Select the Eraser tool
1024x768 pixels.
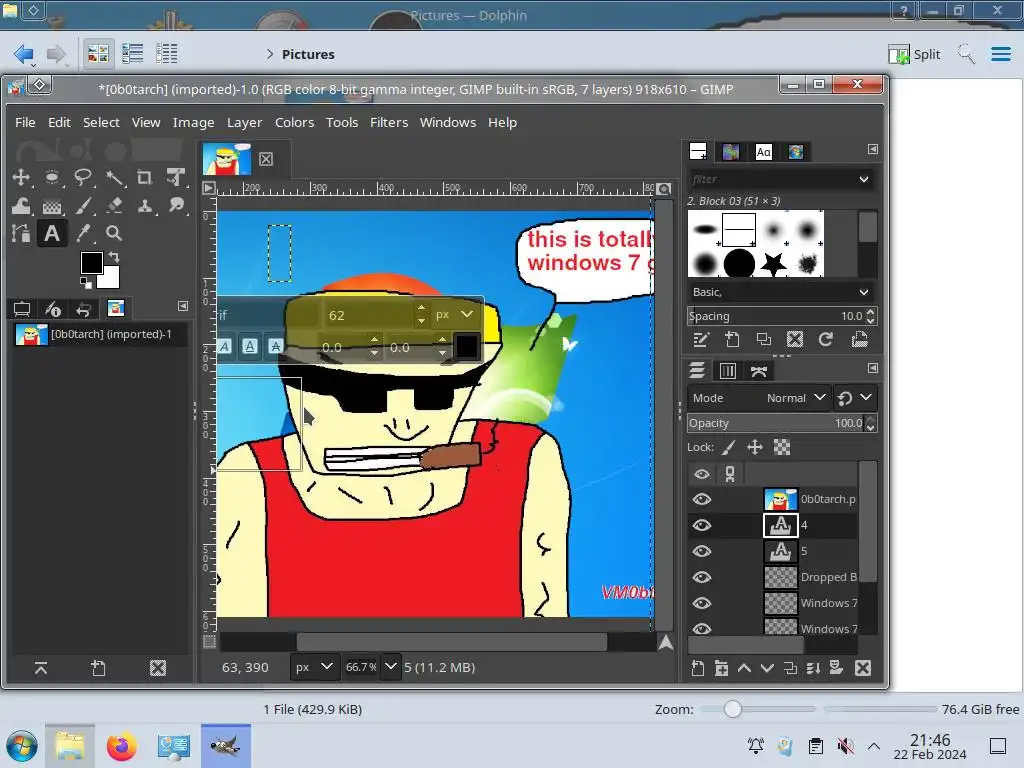point(114,206)
